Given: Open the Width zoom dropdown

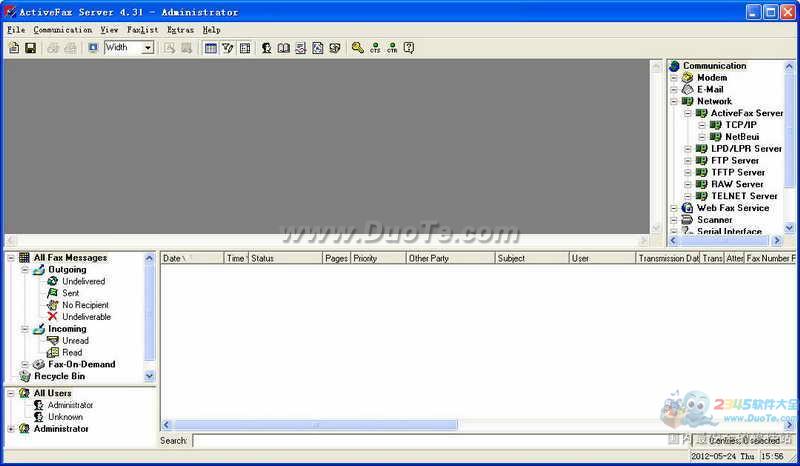Looking at the screenshot, I should [x=148, y=48].
